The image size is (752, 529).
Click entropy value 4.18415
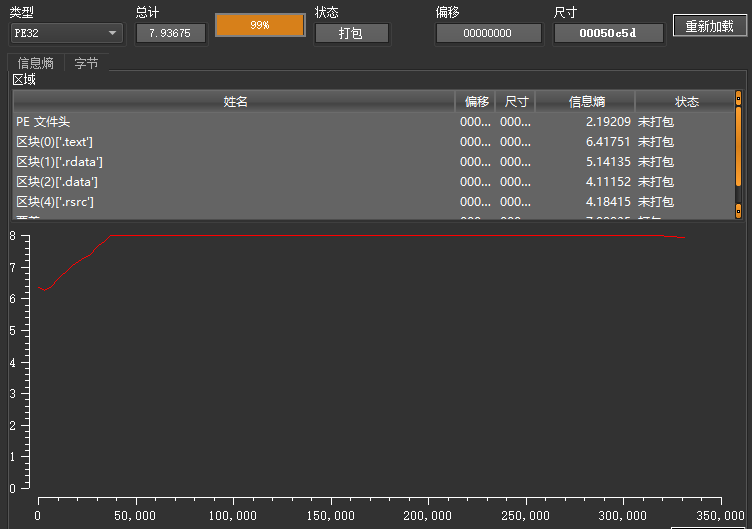coord(608,202)
